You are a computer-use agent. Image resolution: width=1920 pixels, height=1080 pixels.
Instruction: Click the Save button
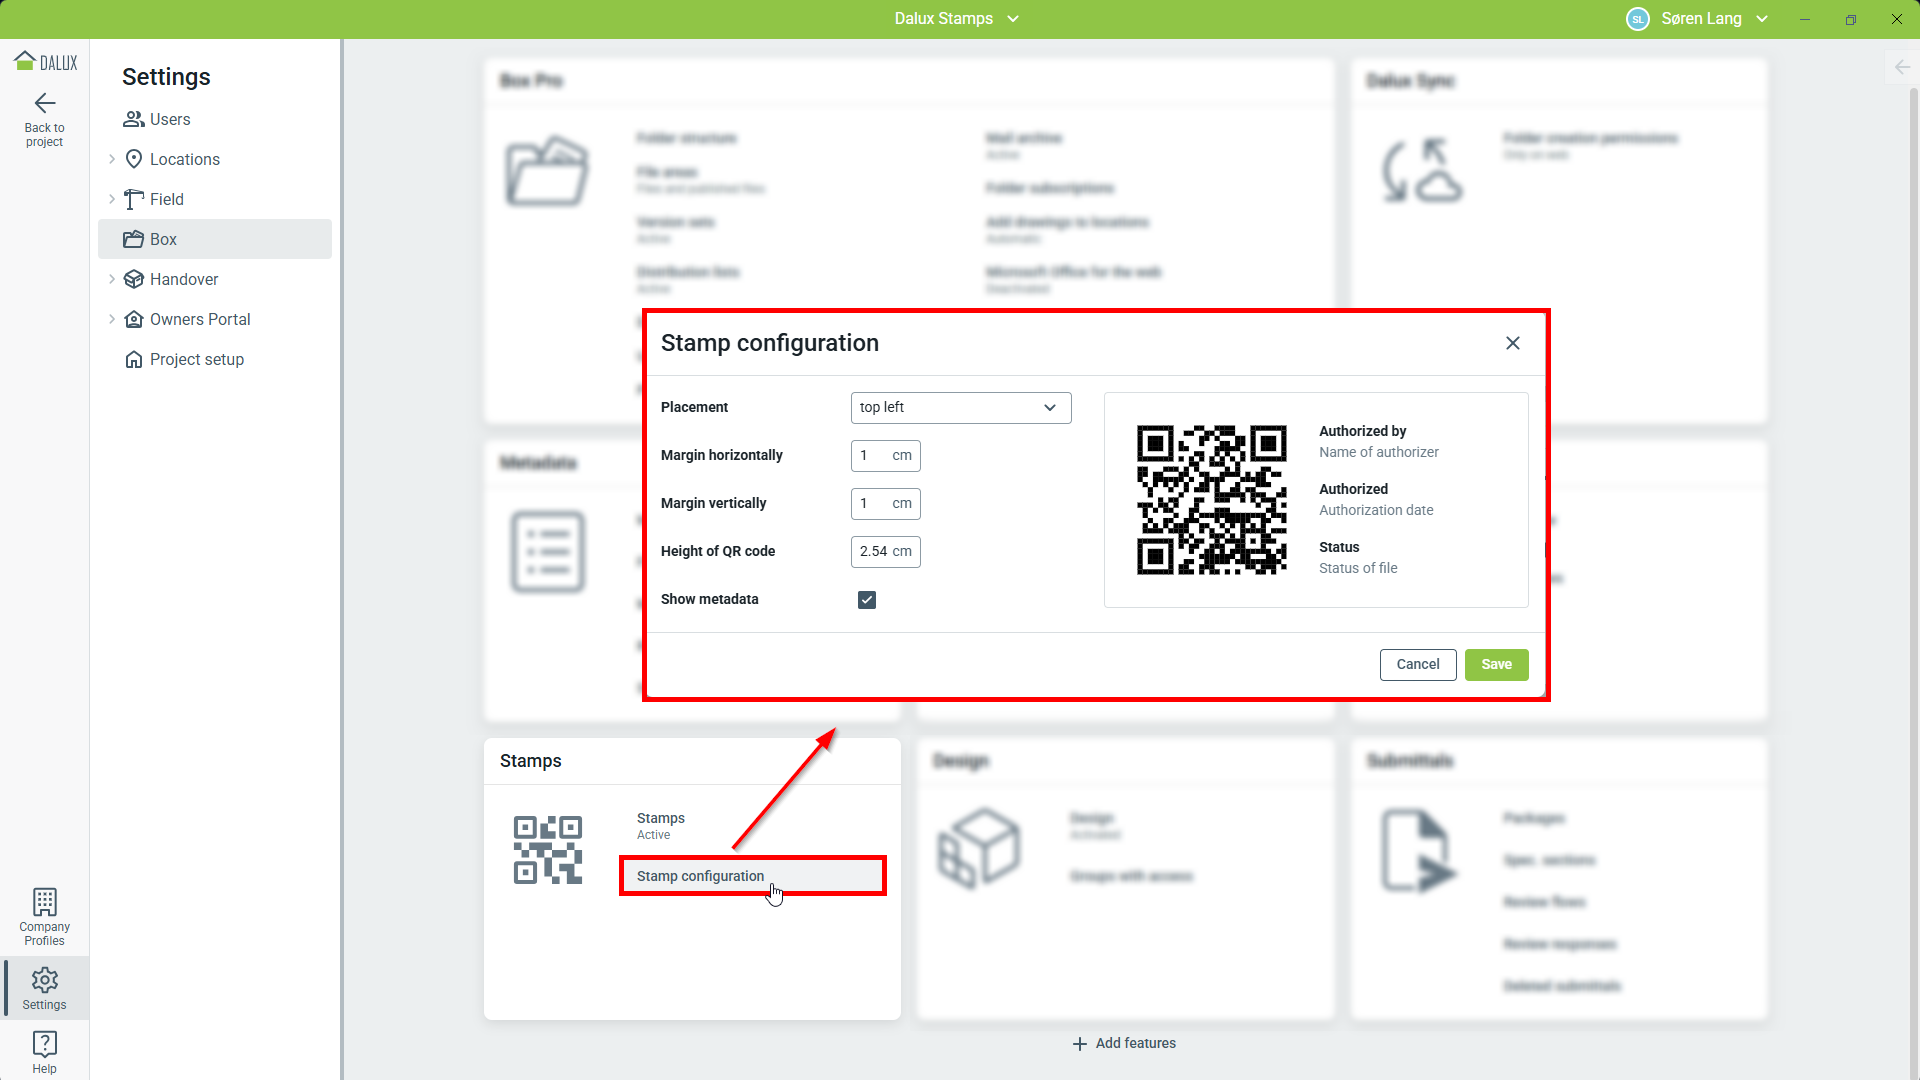coord(1496,665)
